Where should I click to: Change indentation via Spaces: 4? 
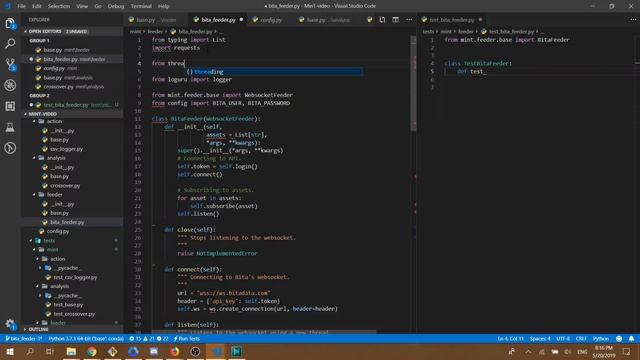540,339
